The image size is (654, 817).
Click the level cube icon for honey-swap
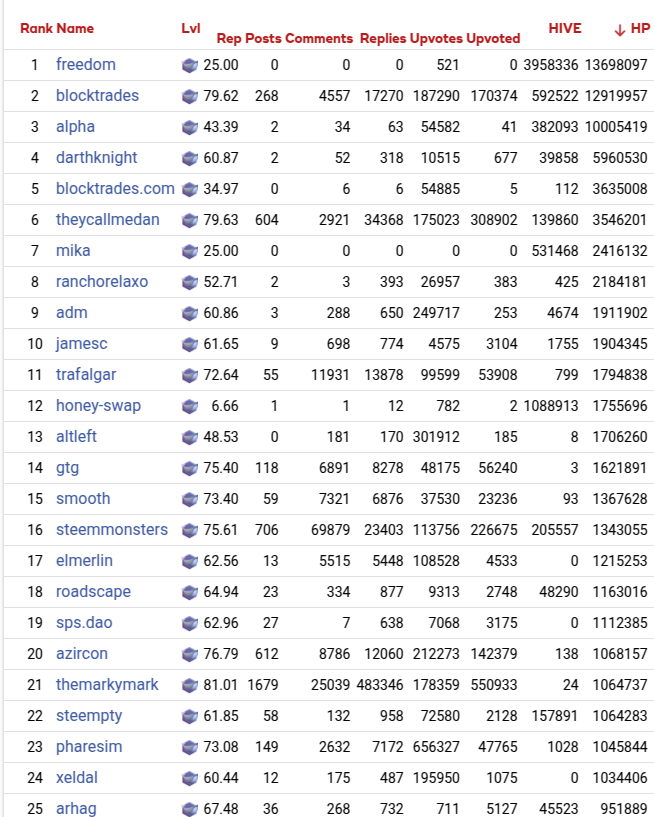pyautogui.click(x=190, y=406)
